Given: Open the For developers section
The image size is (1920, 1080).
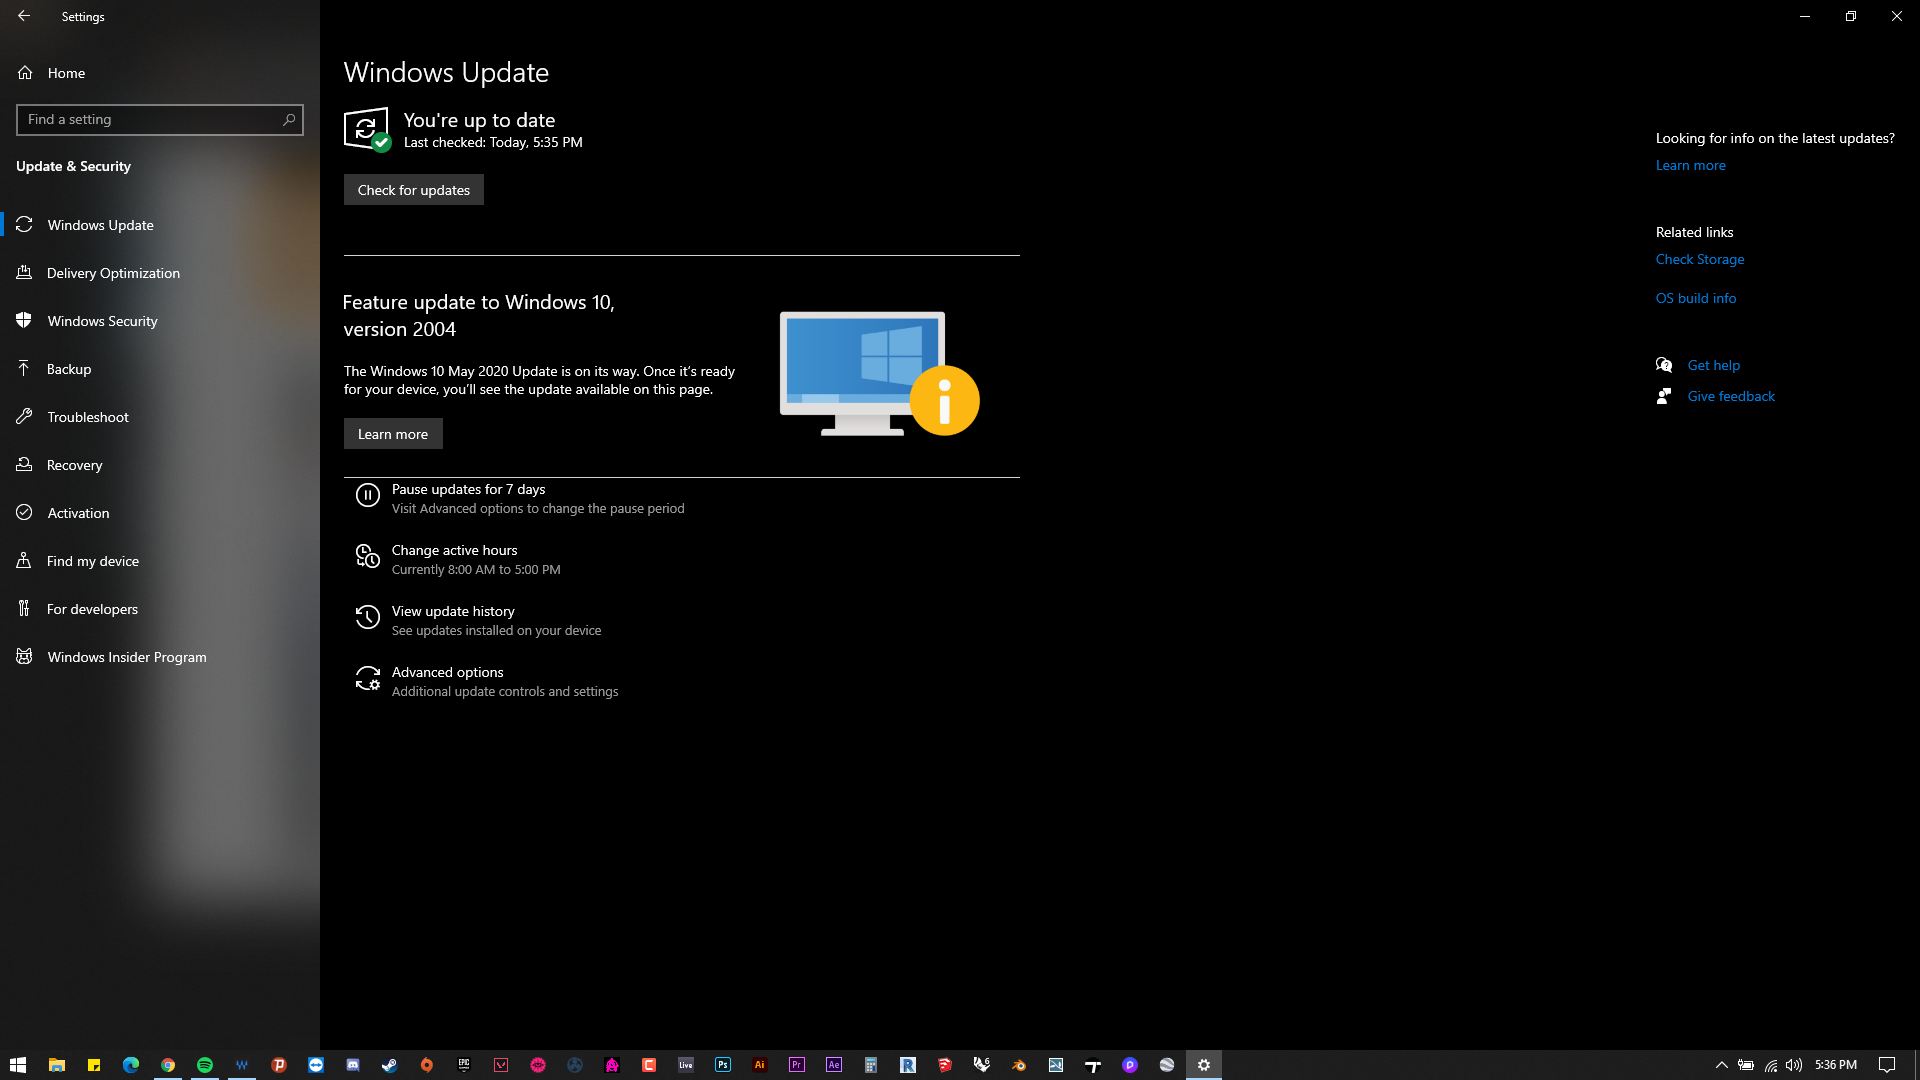Looking at the screenshot, I should tap(93, 608).
